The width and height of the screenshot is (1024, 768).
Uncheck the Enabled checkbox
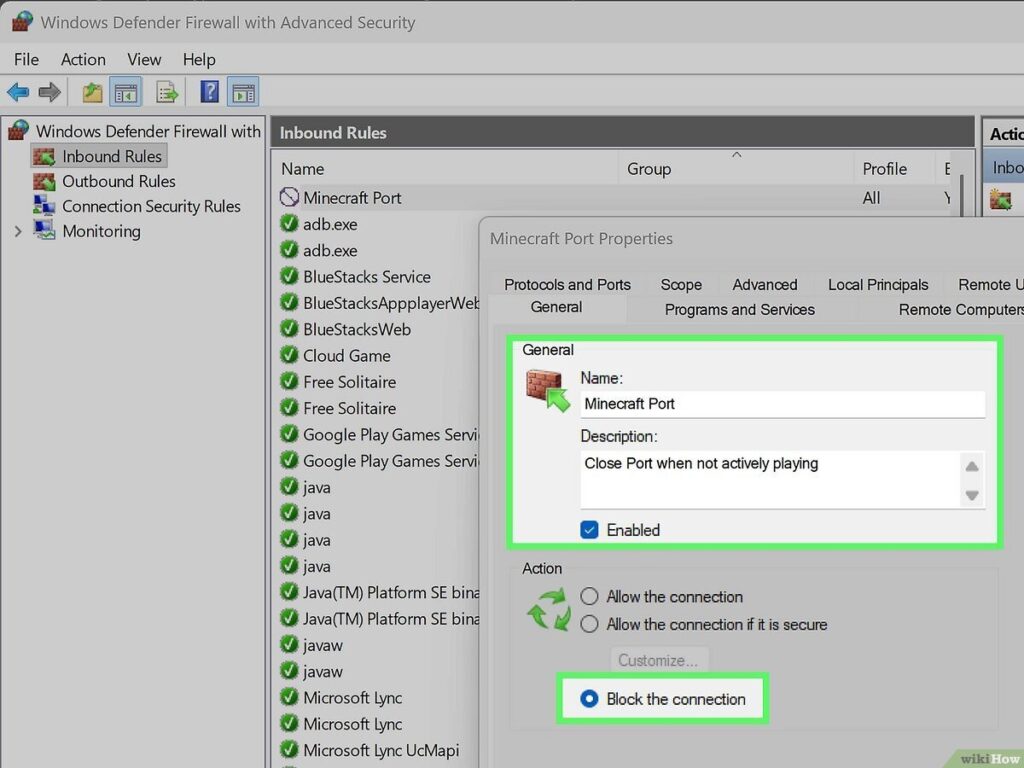tap(589, 530)
